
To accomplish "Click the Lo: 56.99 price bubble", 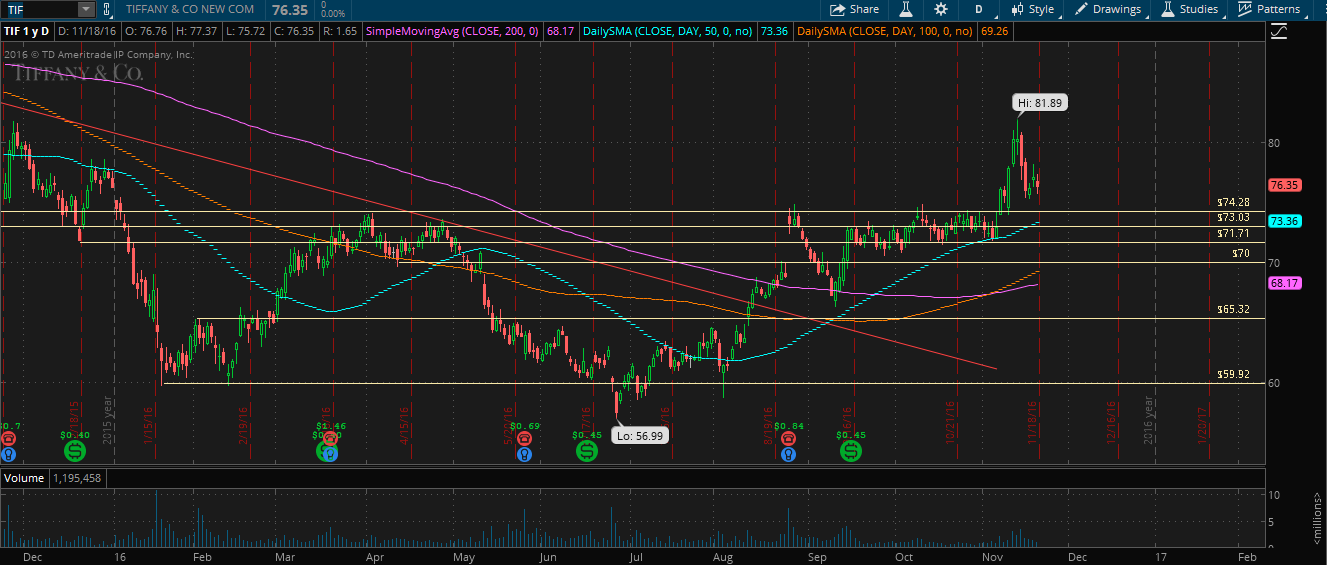I will (x=640, y=435).
